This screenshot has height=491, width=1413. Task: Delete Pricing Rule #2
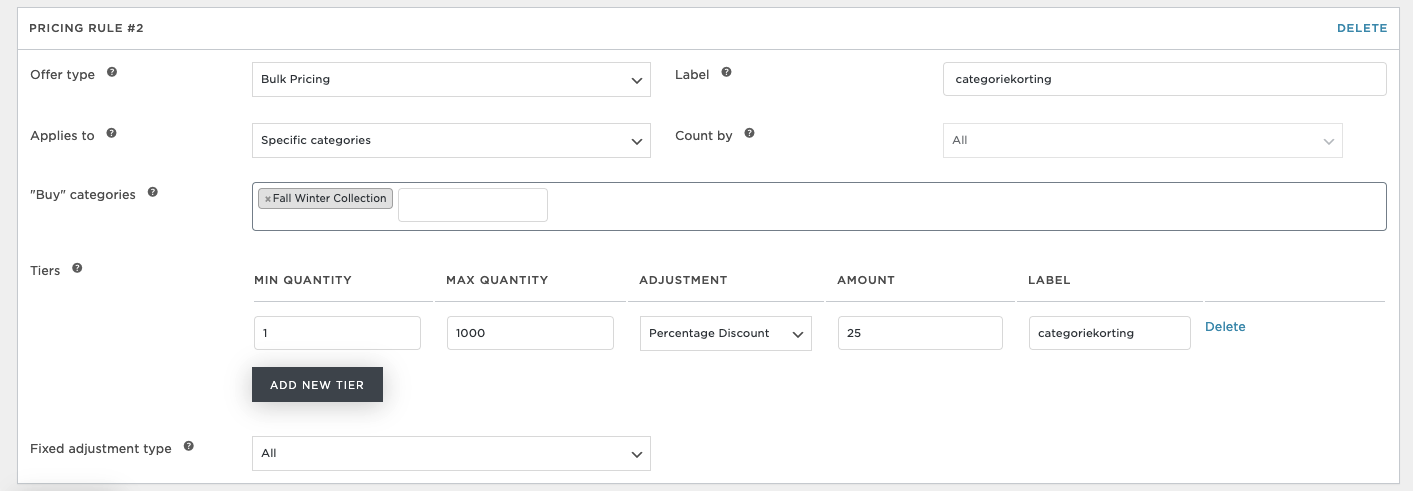[1362, 28]
